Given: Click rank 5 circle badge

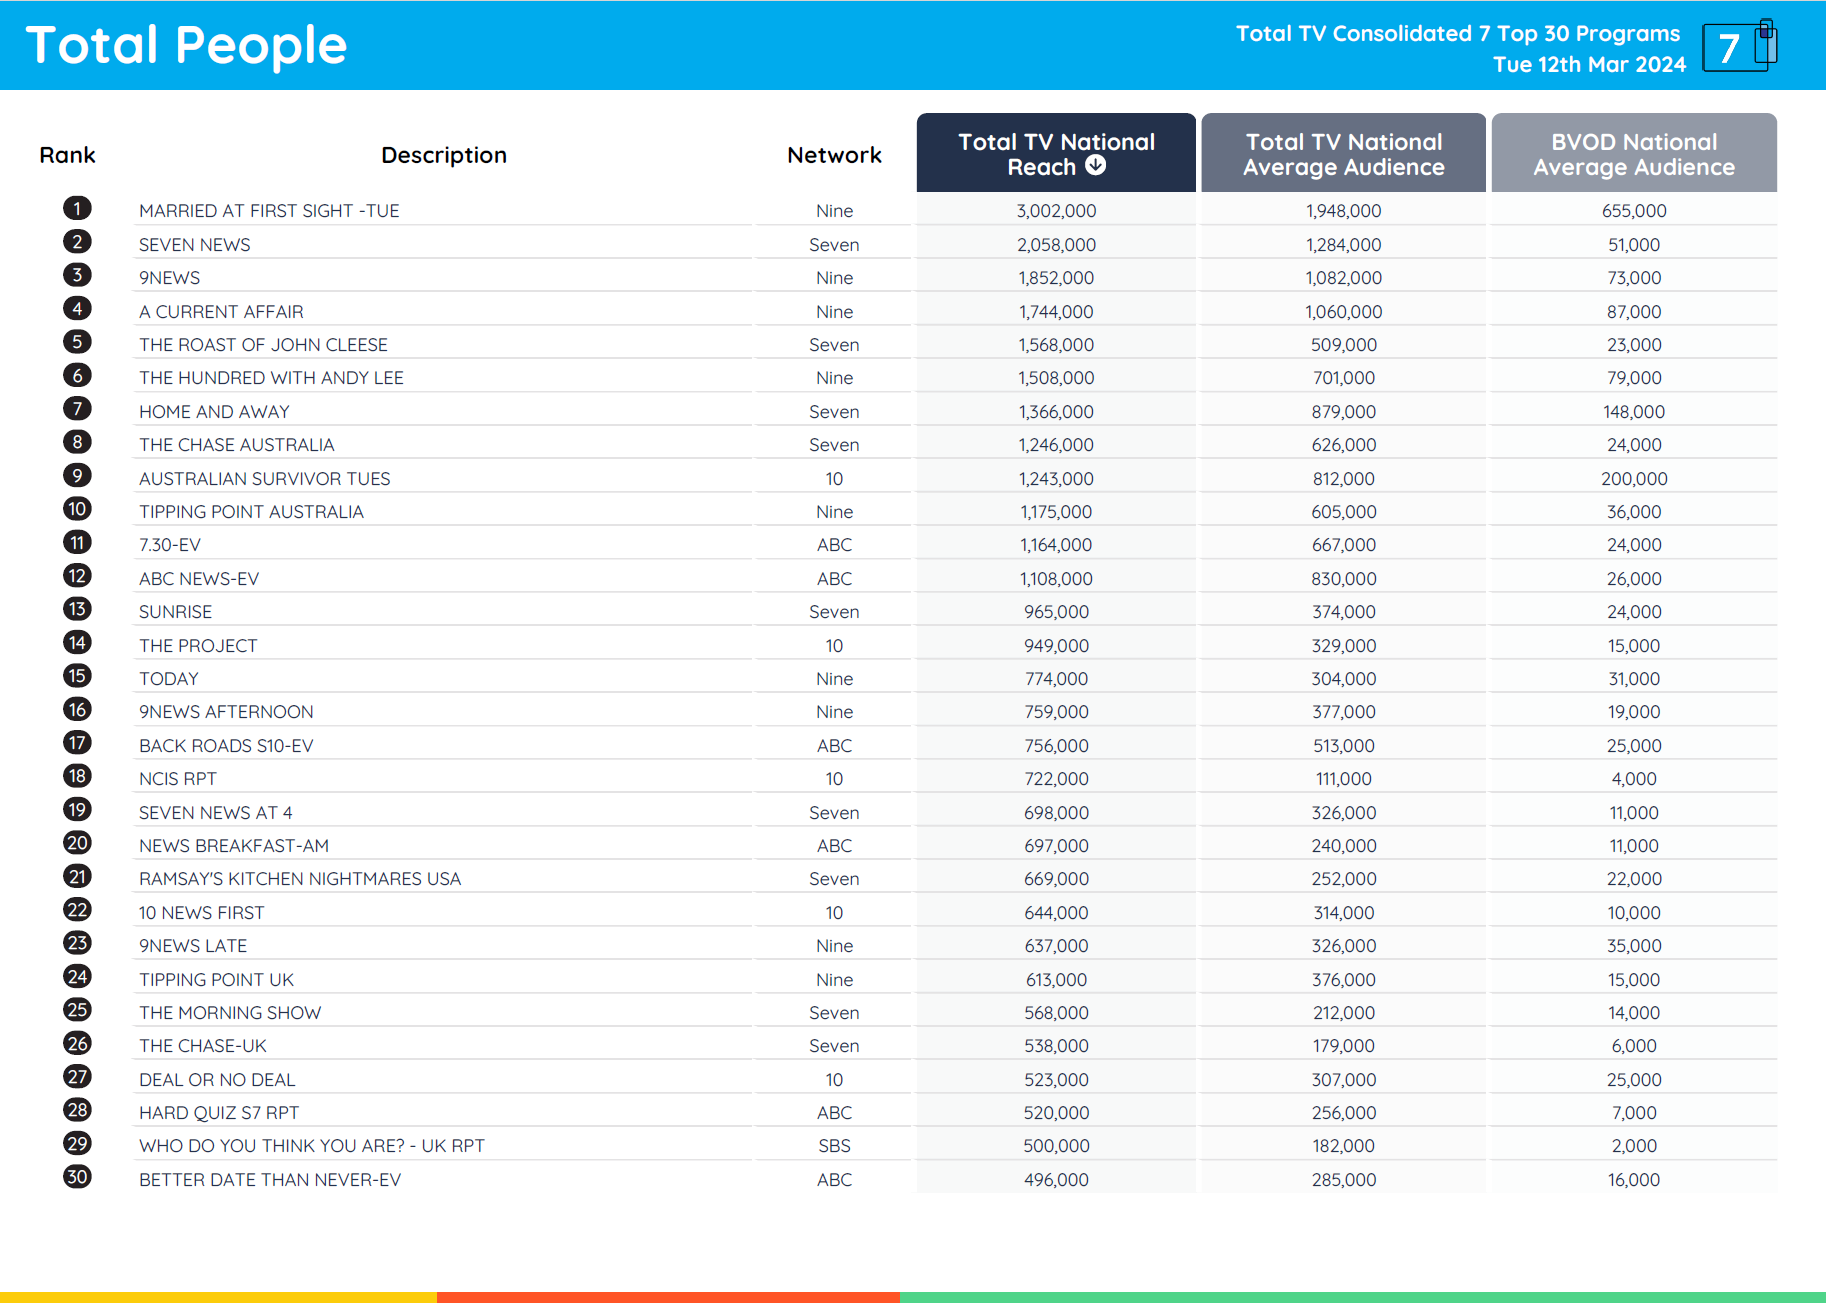Looking at the screenshot, I should click(x=77, y=342).
